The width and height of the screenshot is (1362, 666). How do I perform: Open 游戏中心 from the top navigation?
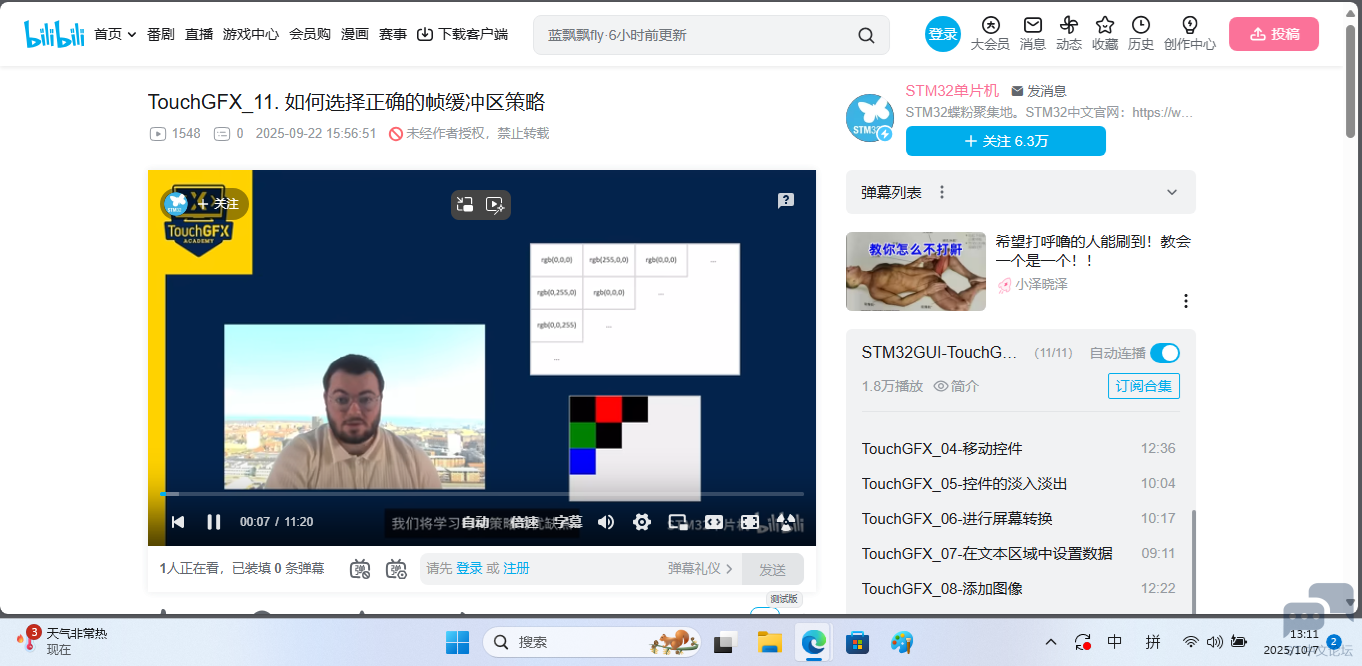(251, 34)
